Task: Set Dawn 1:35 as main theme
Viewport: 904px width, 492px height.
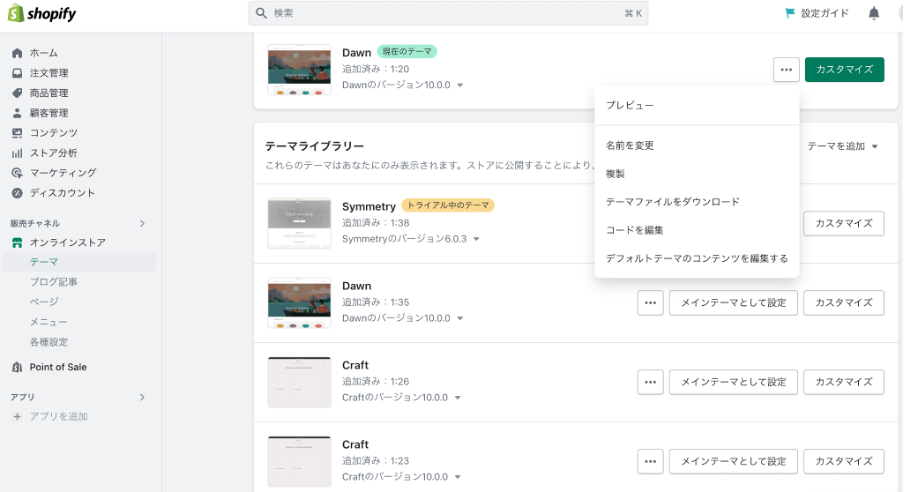Action: pyautogui.click(x=733, y=303)
